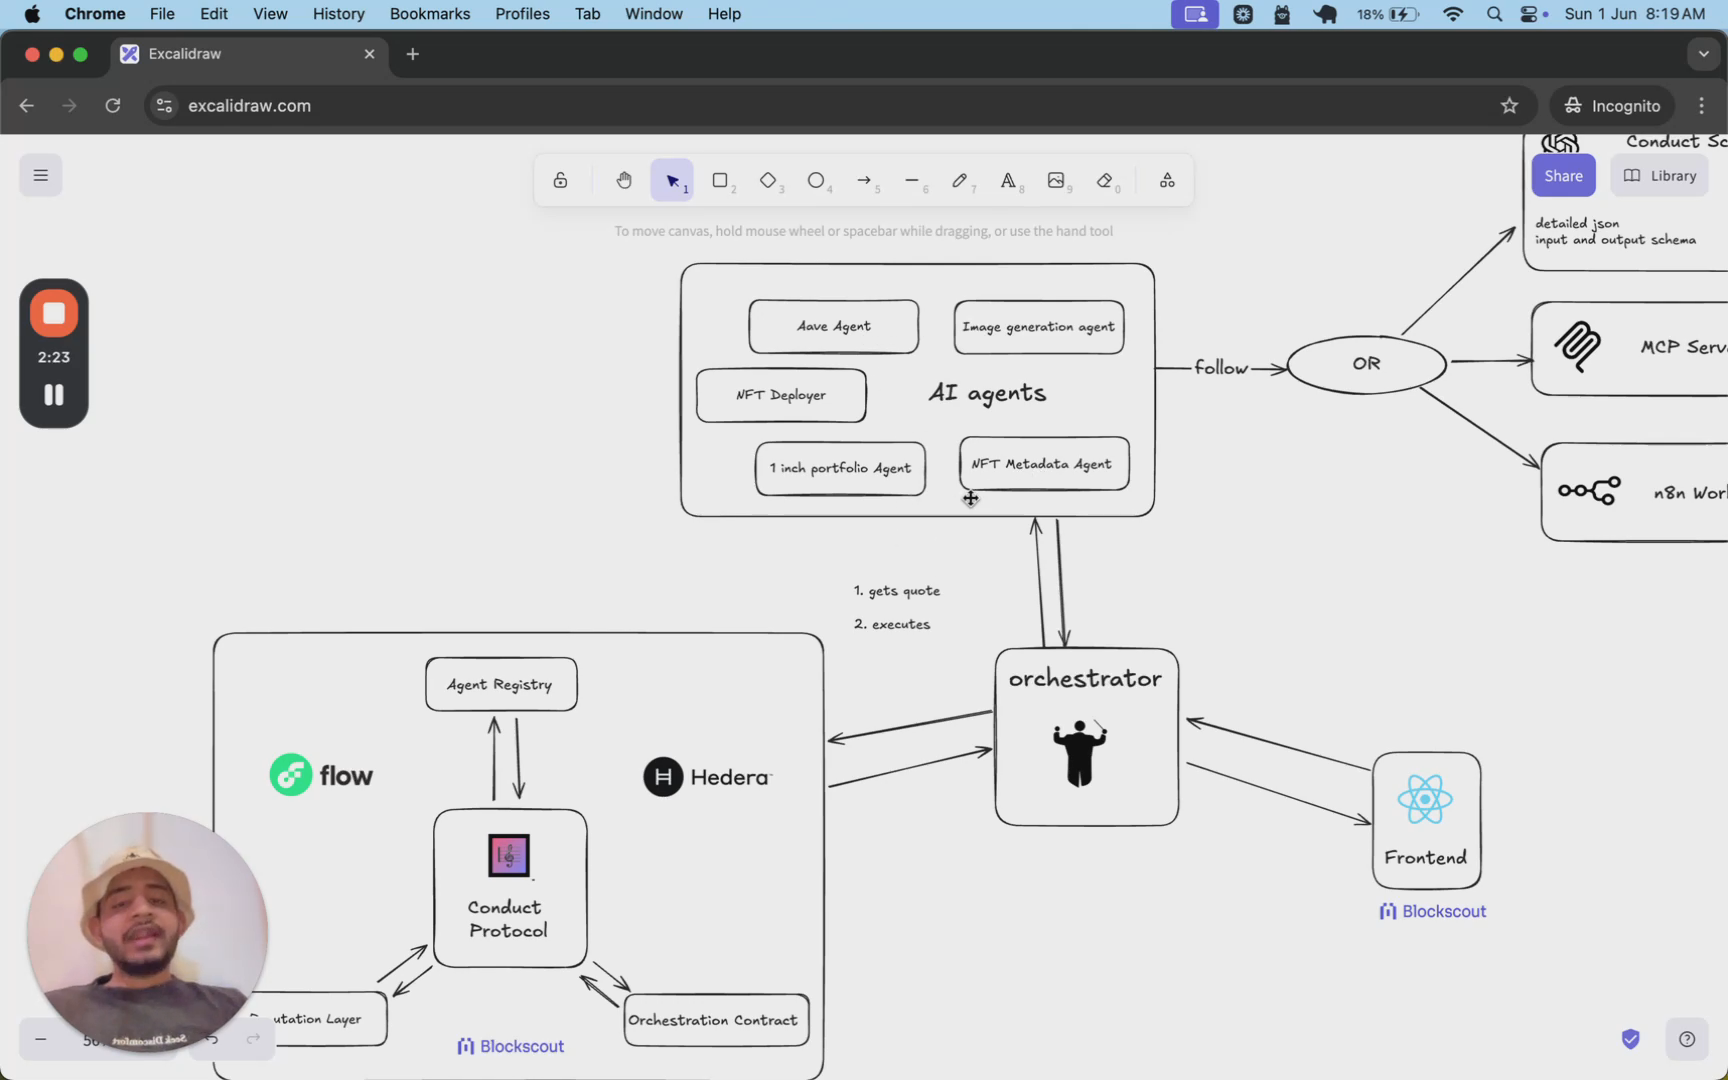Select the Agent Registry box

point(501,685)
